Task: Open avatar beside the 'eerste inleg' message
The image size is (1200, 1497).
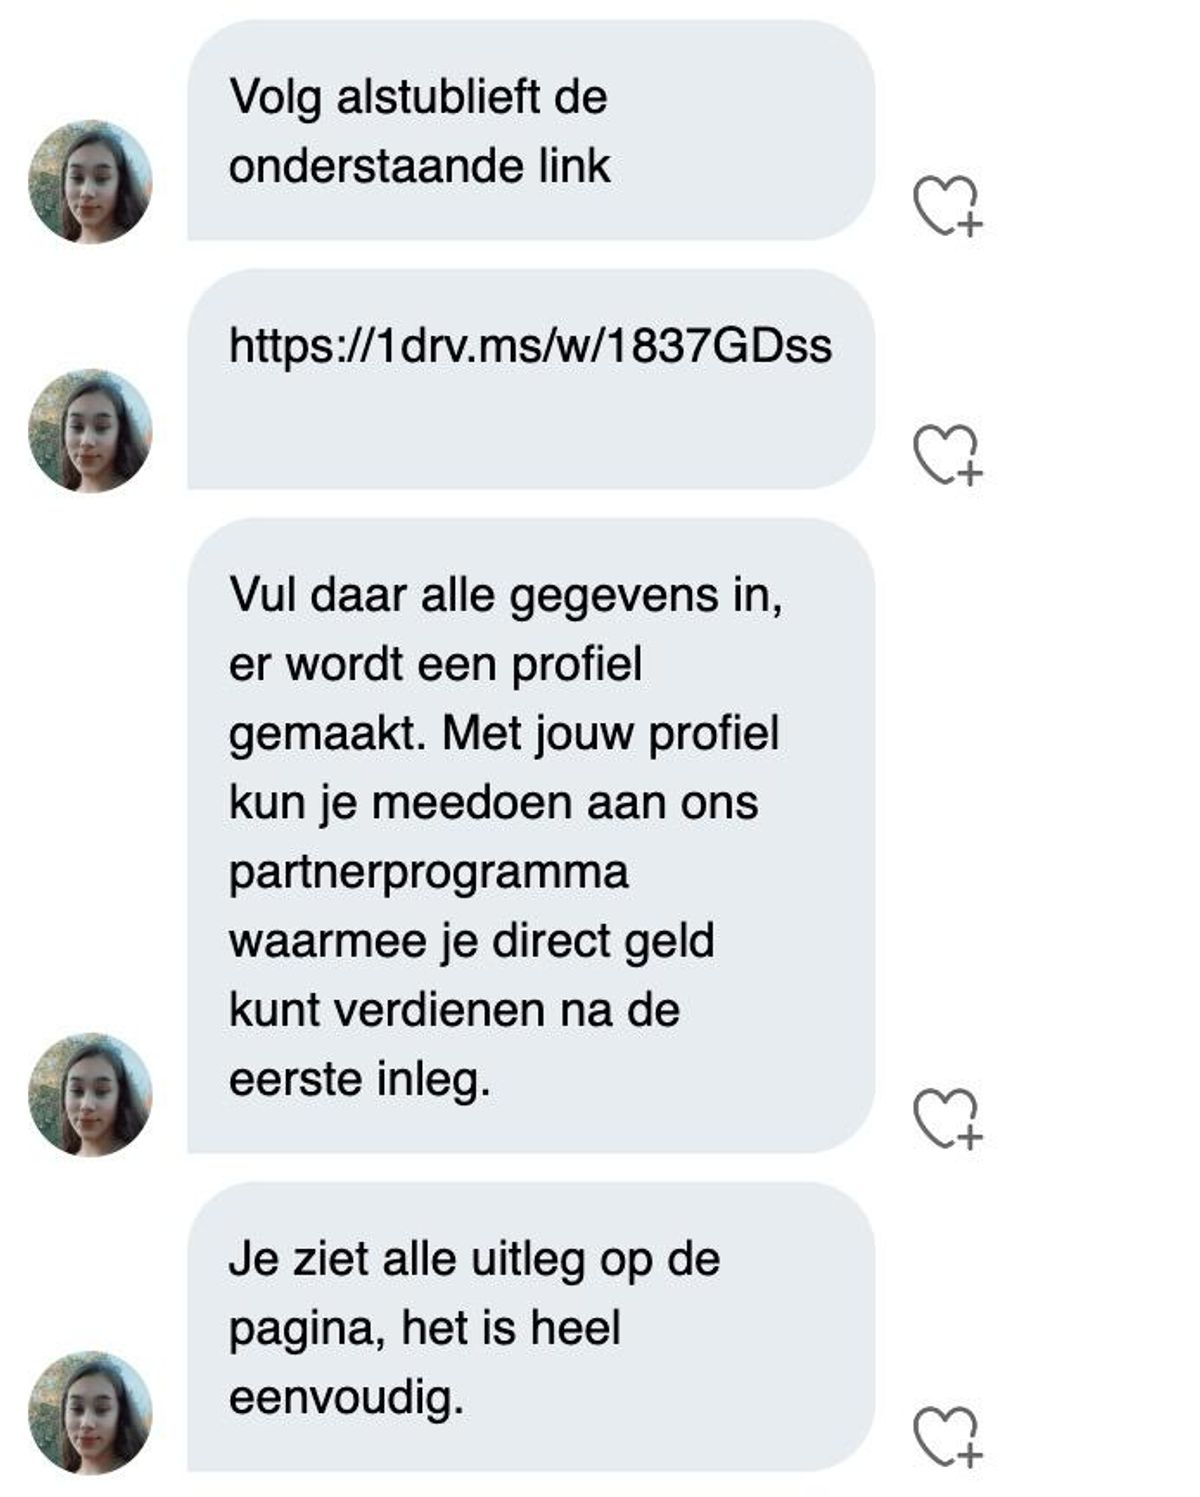Action: point(90,1095)
